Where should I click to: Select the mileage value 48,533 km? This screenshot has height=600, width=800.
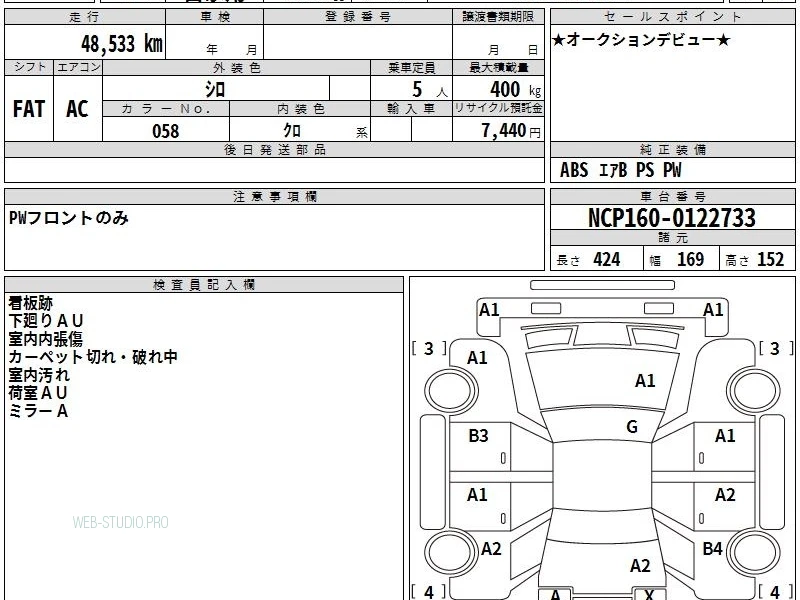tap(122, 44)
